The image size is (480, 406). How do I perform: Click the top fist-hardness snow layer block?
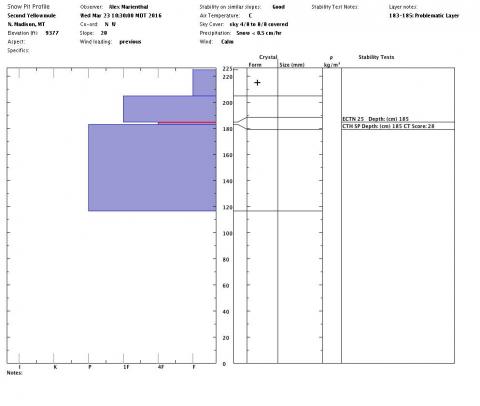click(204, 82)
